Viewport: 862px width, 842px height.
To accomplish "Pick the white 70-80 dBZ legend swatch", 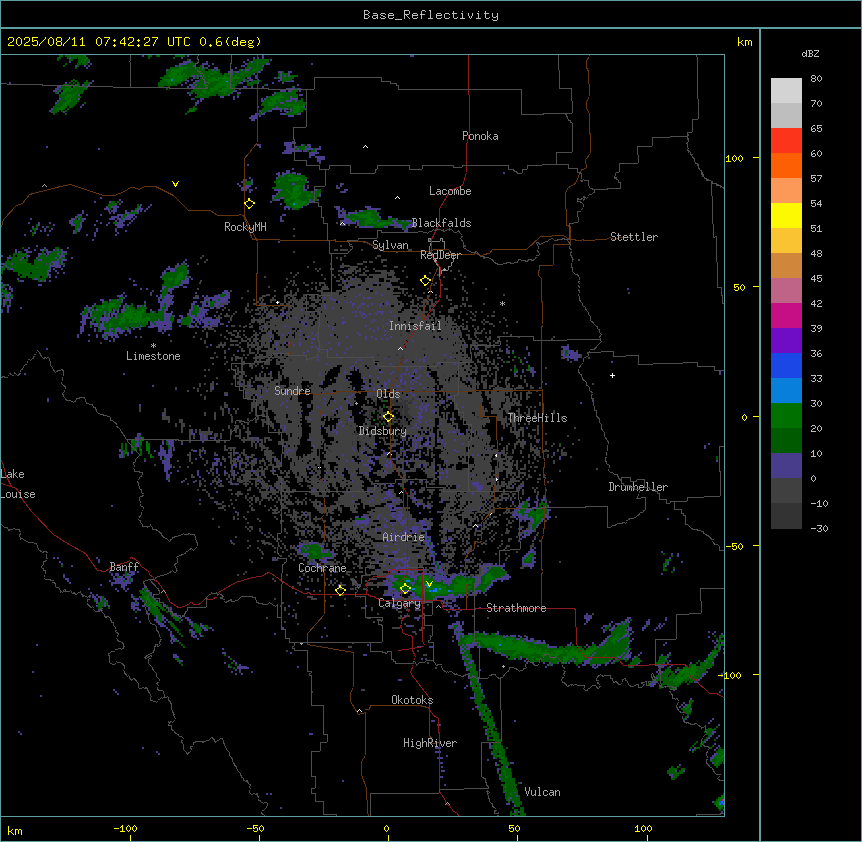I will click(x=786, y=91).
